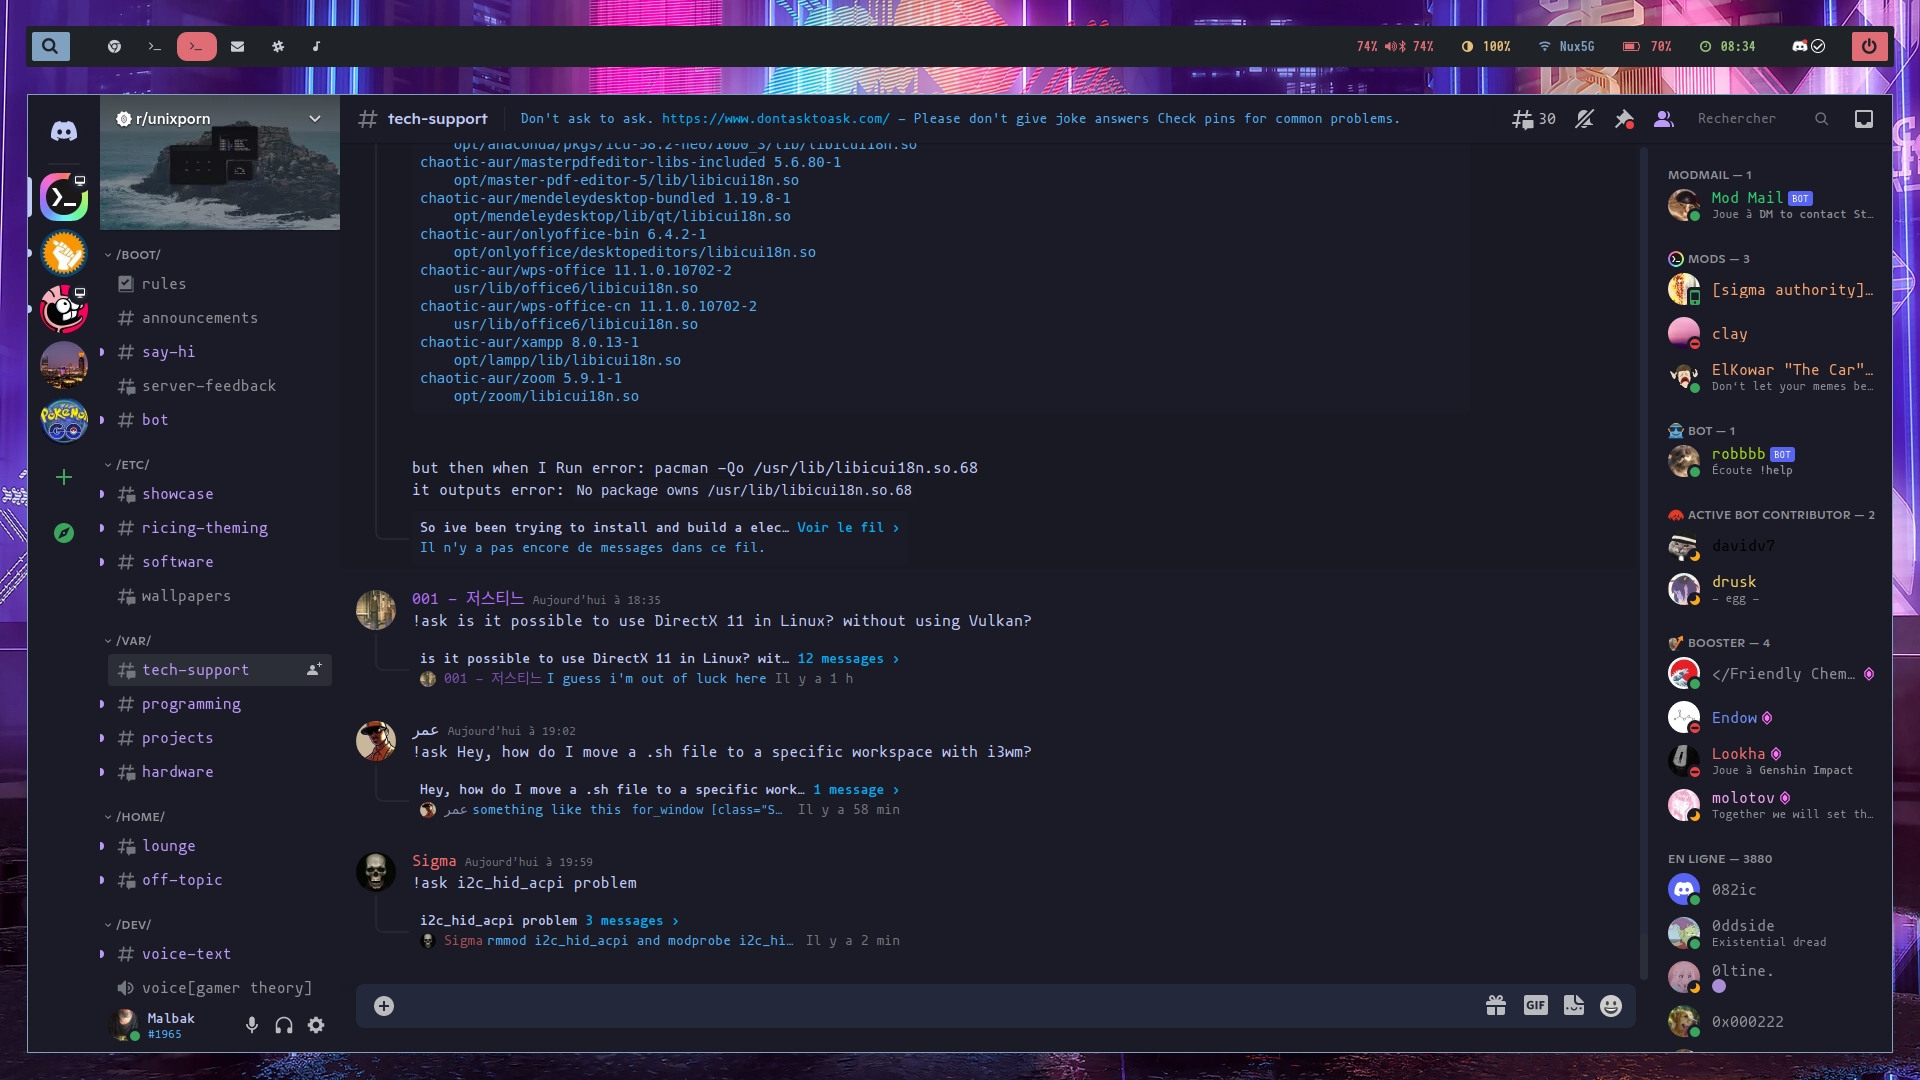
Task: Click the message input field
Action: point(930,1006)
